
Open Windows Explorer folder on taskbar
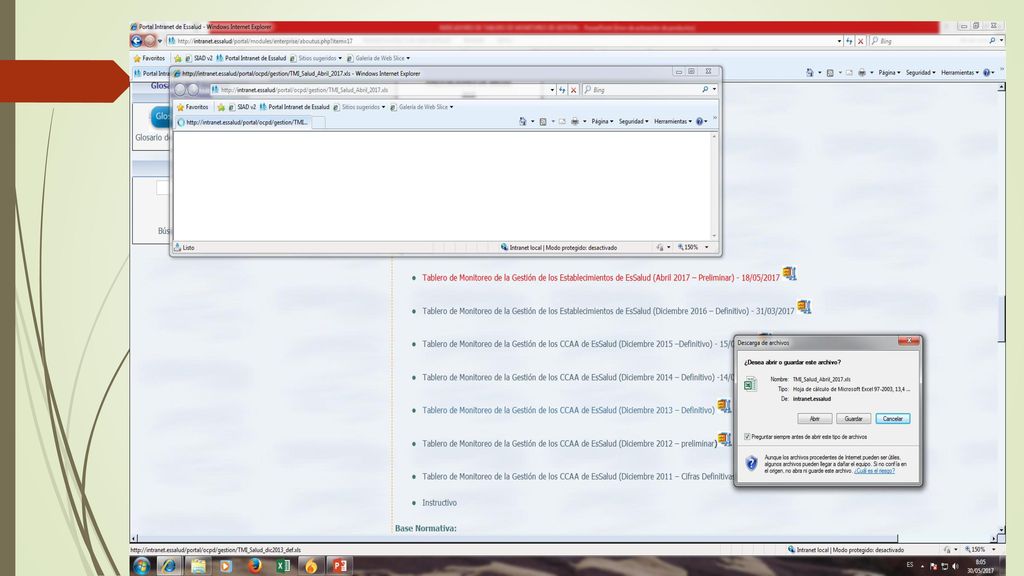point(198,566)
